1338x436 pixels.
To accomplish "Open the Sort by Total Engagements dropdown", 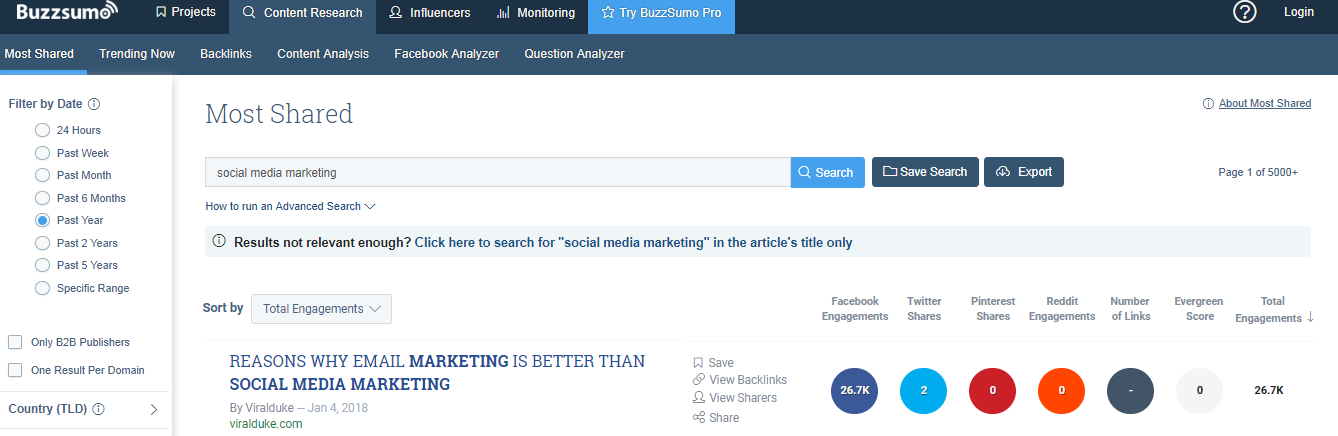I will [x=321, y=309].
